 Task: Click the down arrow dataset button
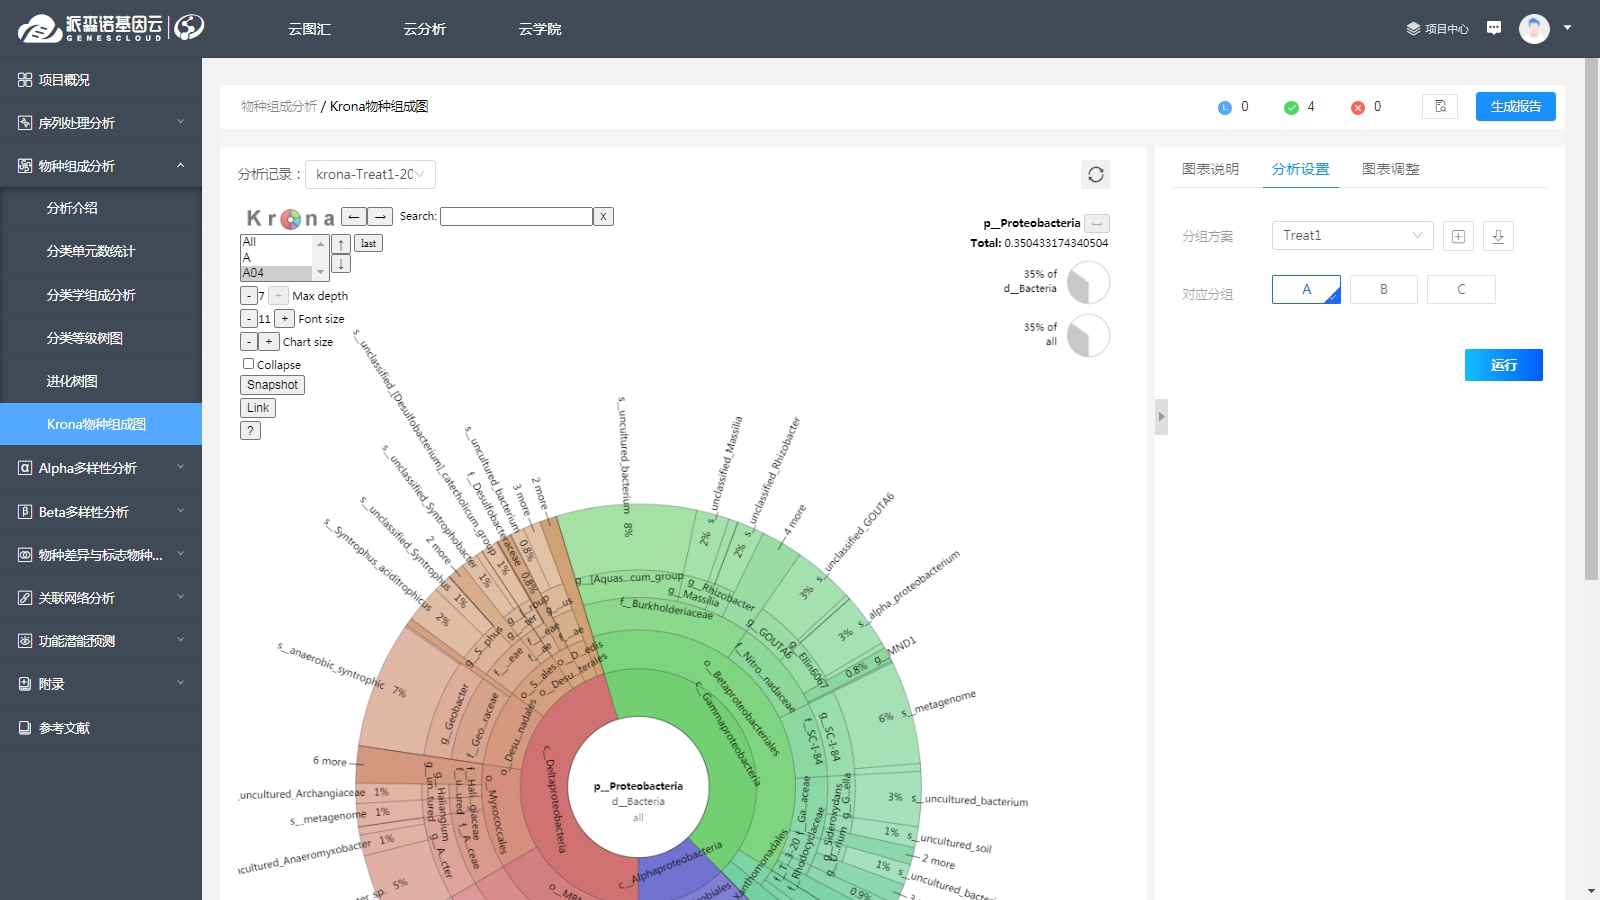(341, 264)
